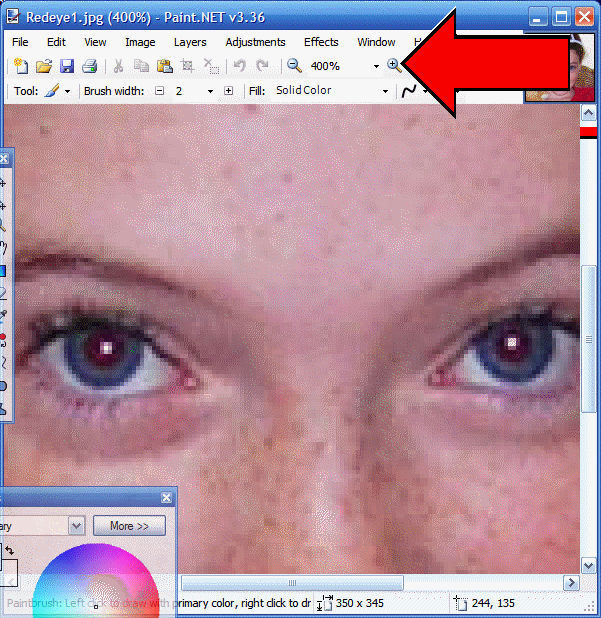Expand the Fill Solid Color dropdown
Screen dimensions: 601x618
[385, 92]
